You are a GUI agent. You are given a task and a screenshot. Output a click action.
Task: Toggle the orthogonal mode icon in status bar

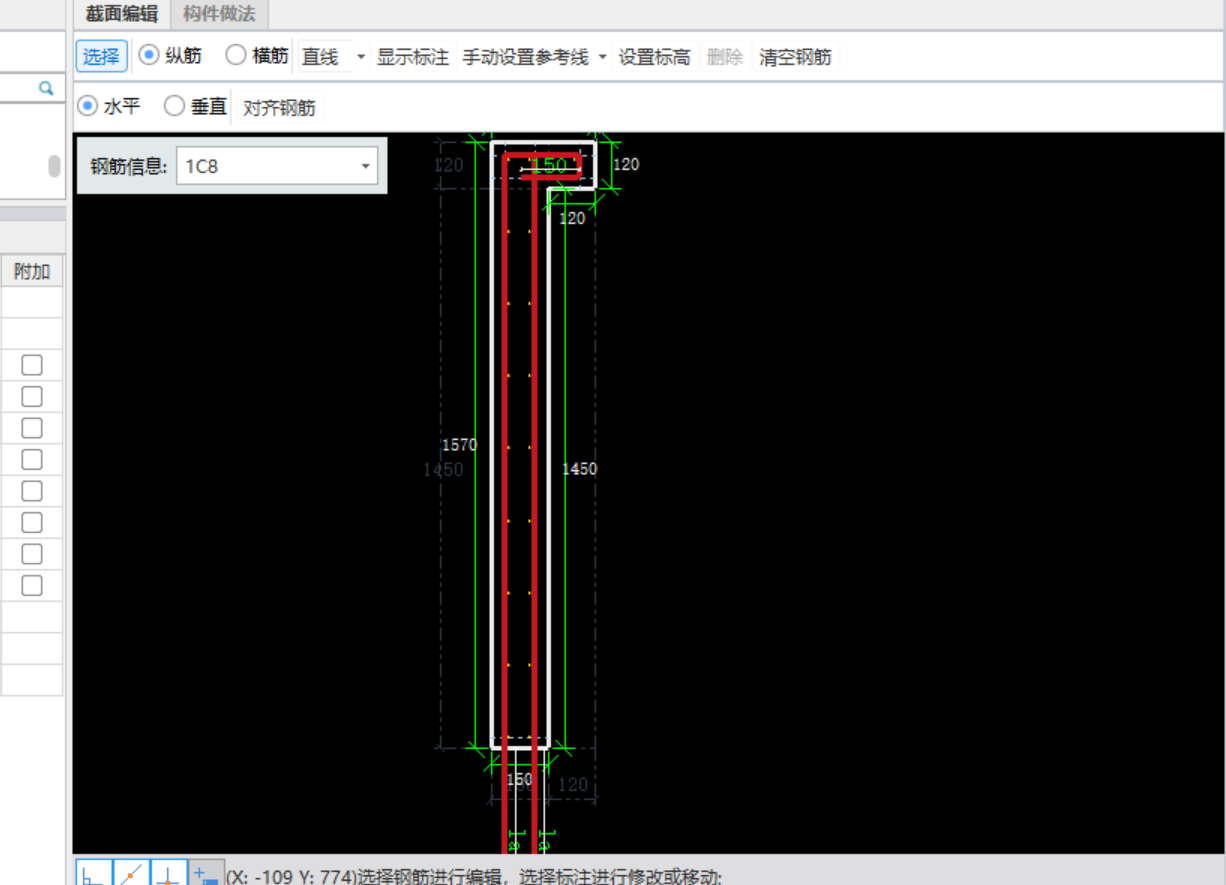(95, 872)
